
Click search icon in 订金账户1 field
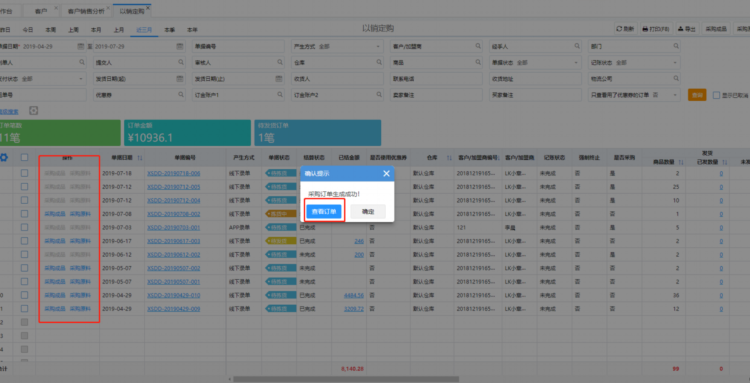click(x=280, y=95)
